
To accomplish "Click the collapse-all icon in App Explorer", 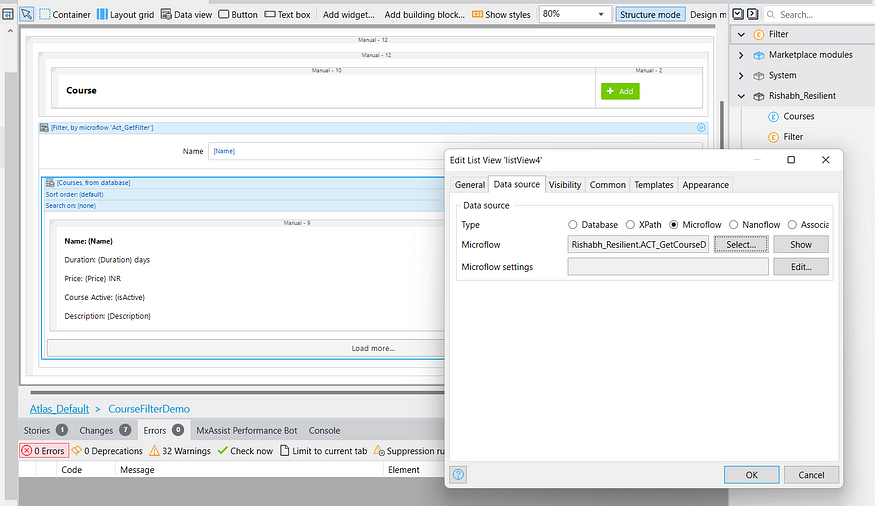I will (x=738, y=14).
